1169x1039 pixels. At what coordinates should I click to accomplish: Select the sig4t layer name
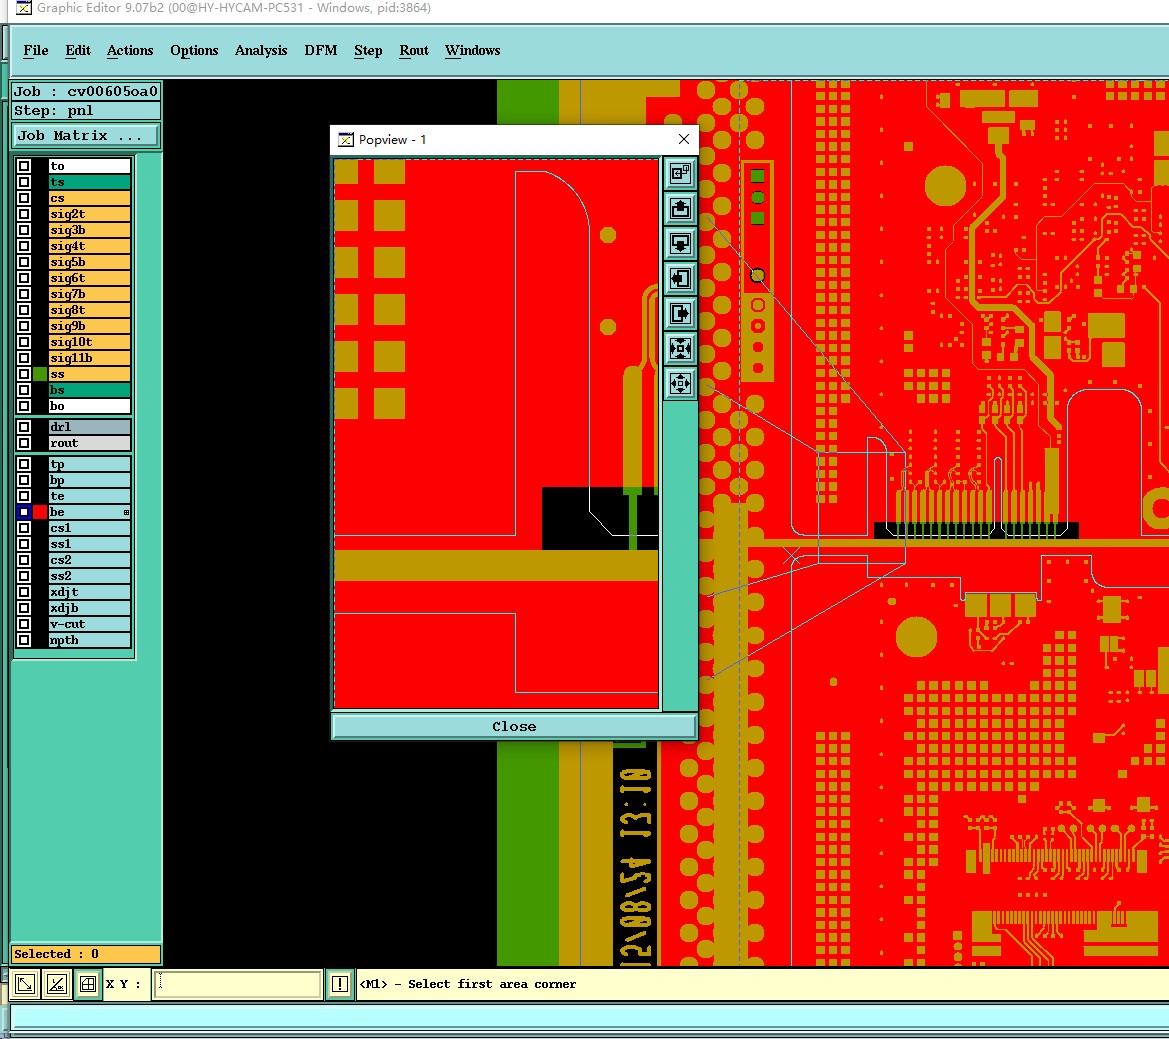[89, 246]
